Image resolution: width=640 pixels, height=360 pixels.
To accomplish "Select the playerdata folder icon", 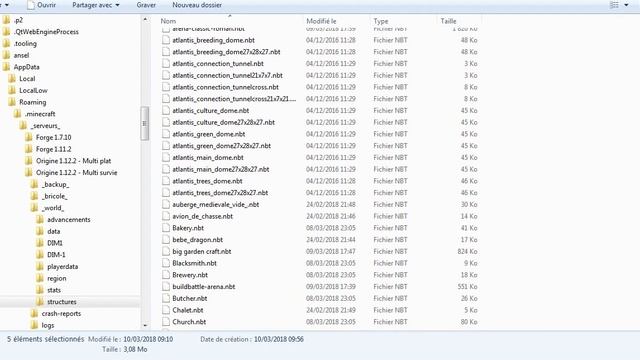I will click(x=40, y=267).
